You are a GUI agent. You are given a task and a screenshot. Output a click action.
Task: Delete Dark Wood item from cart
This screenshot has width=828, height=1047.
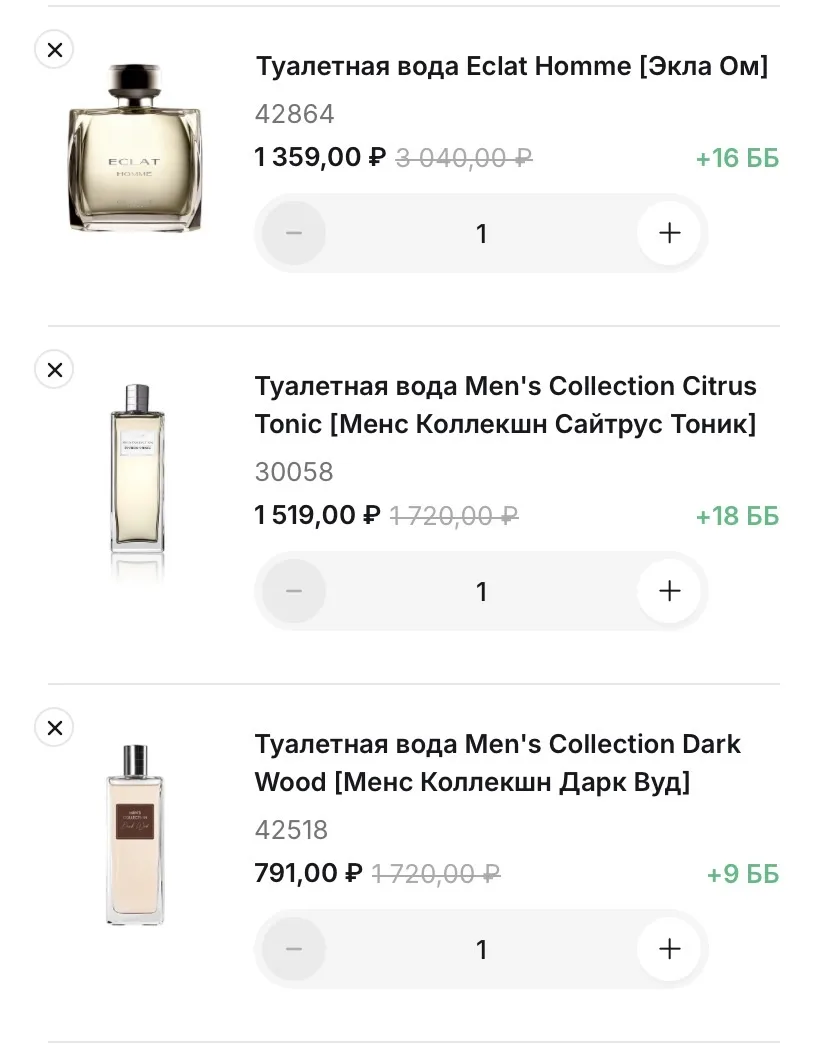coord(54,728)
